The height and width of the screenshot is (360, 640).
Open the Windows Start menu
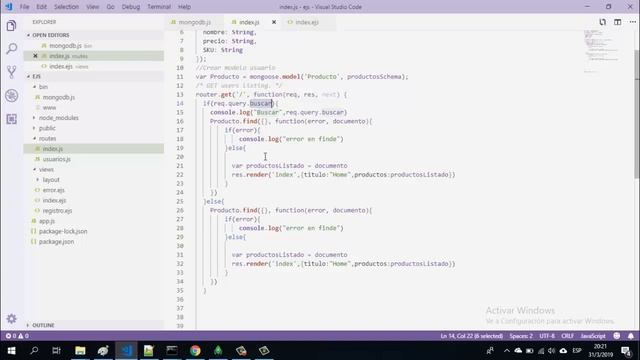pos(11,351)
